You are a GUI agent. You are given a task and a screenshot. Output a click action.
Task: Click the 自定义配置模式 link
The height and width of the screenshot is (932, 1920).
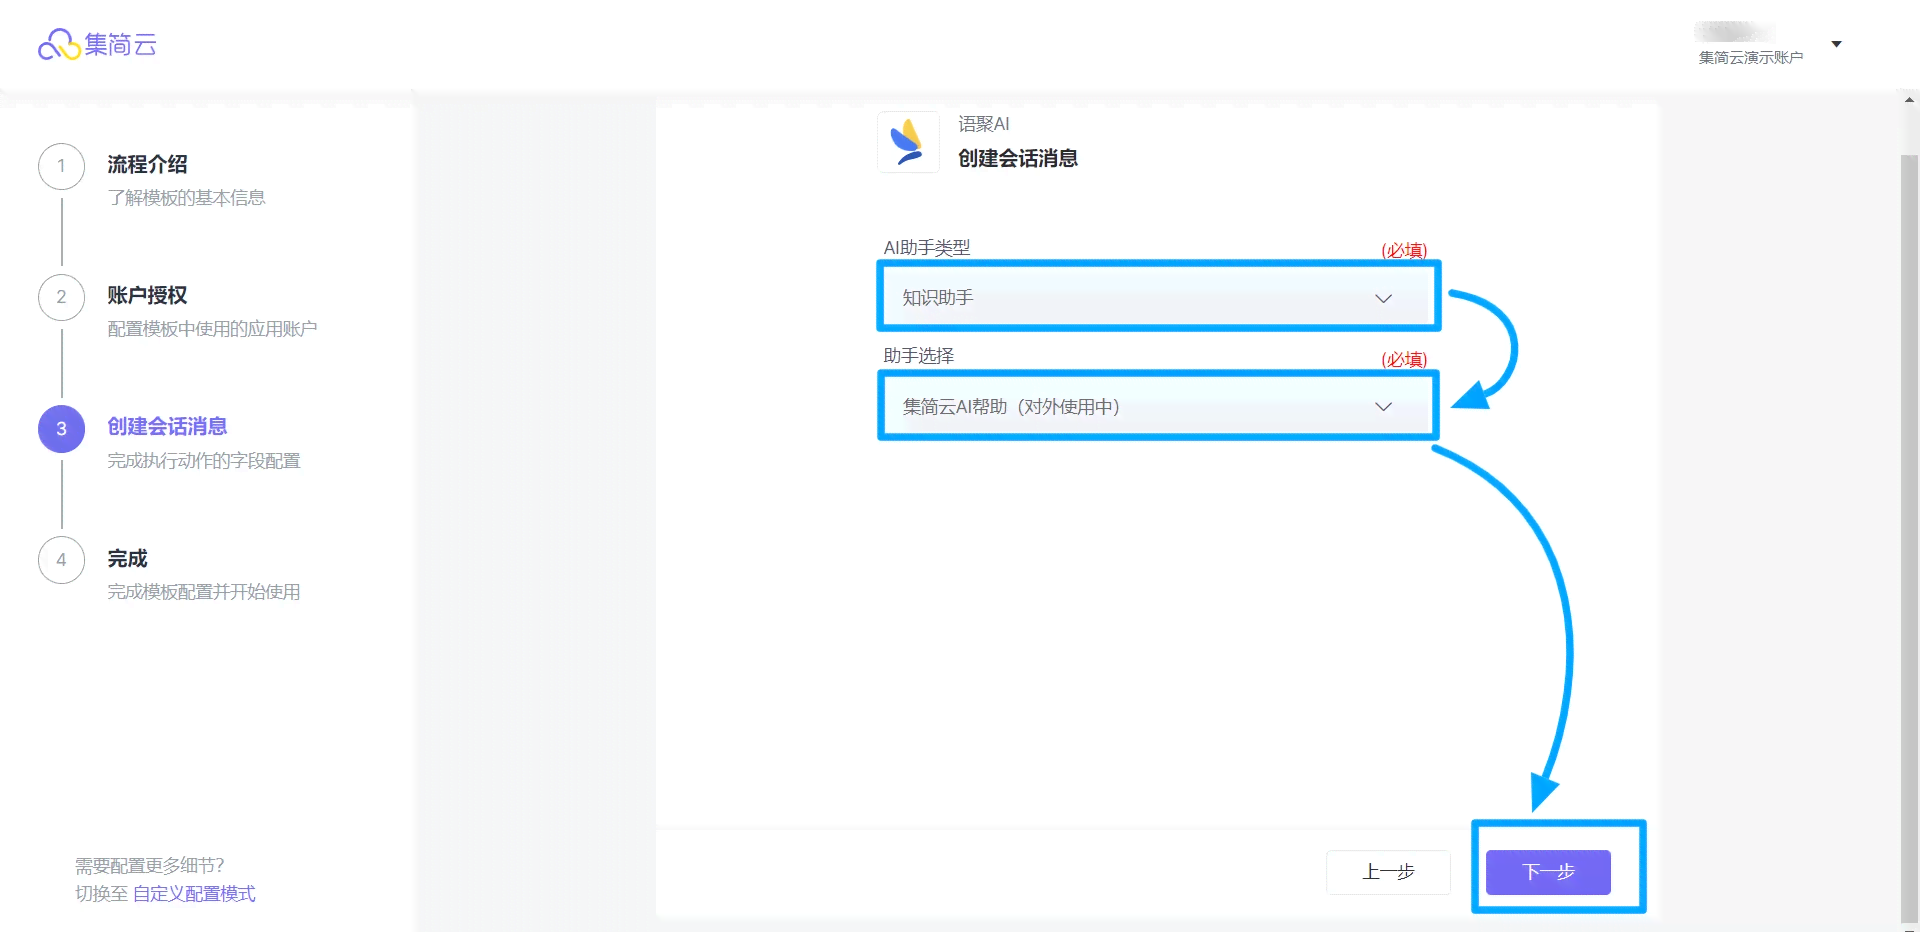point(194,894)
